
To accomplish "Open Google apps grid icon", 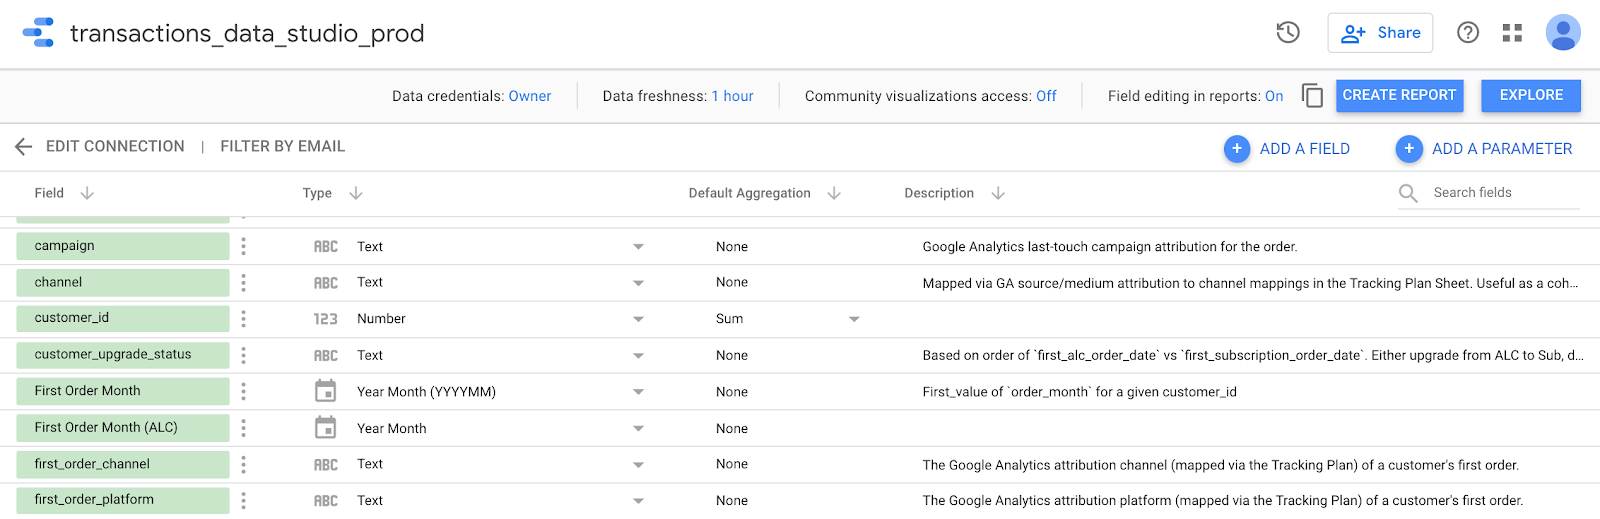I will click(1512, 33).
